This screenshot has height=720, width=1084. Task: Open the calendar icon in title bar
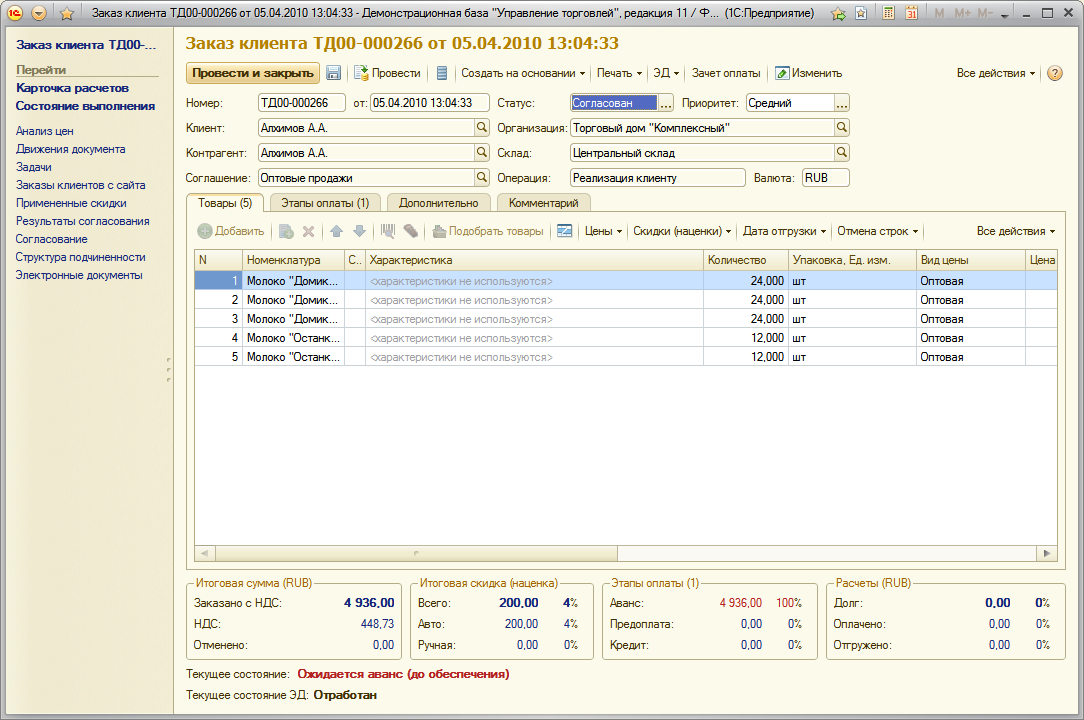tap(911, 14)
